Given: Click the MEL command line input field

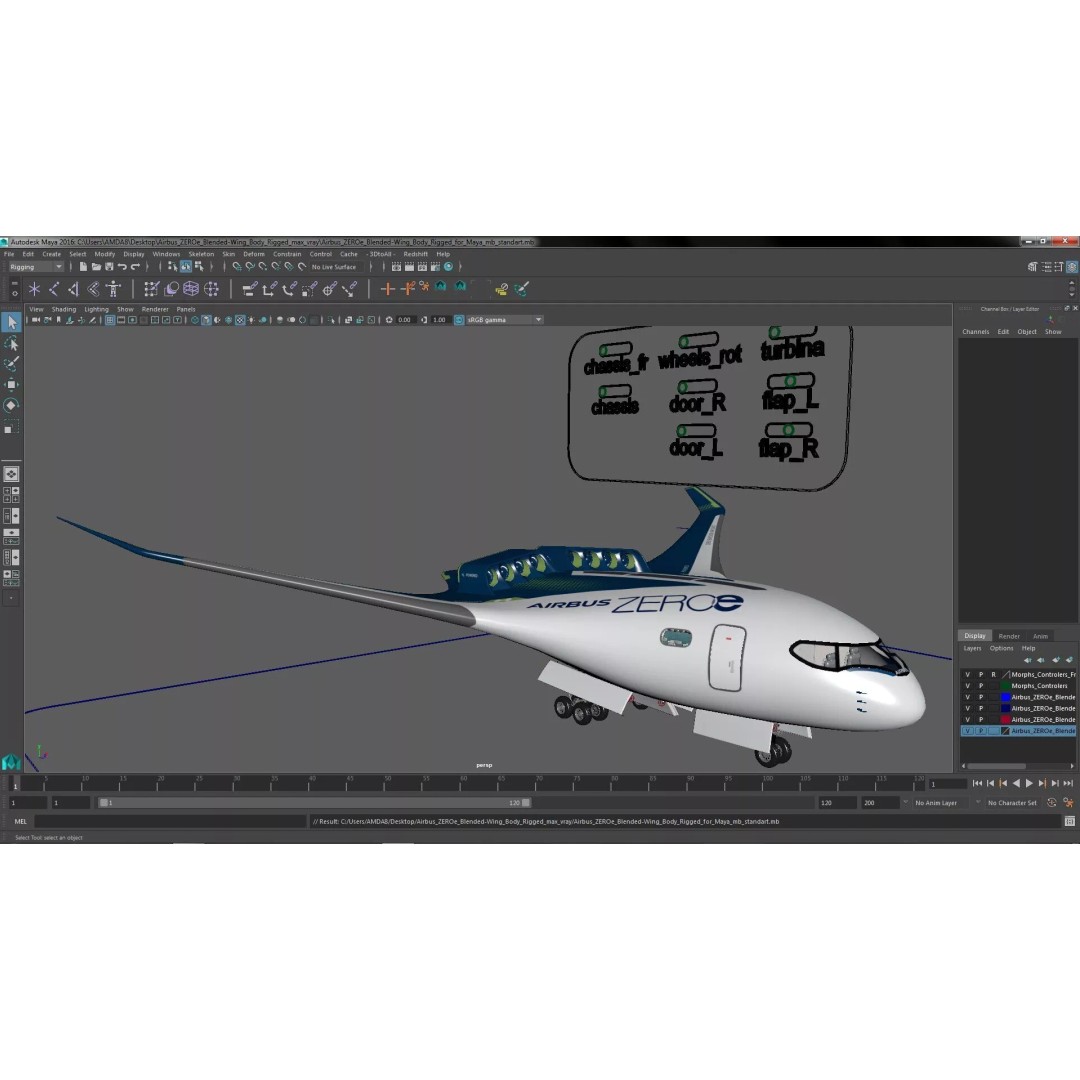Looking at the screenshot, I should (x=170, y=821).
